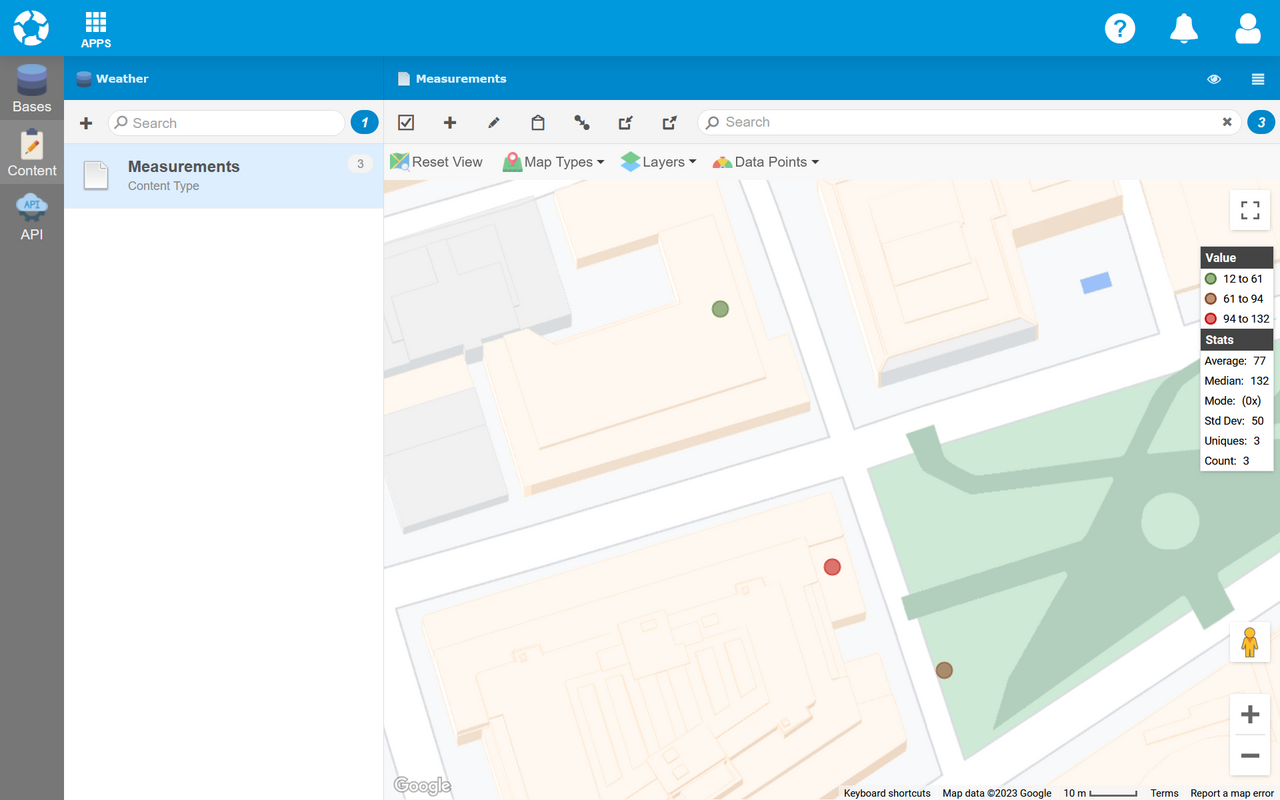This screenshot has height=800, width=1280.
Task: Click the pencil edit icon in toolbar
Action: click(493, 123)
